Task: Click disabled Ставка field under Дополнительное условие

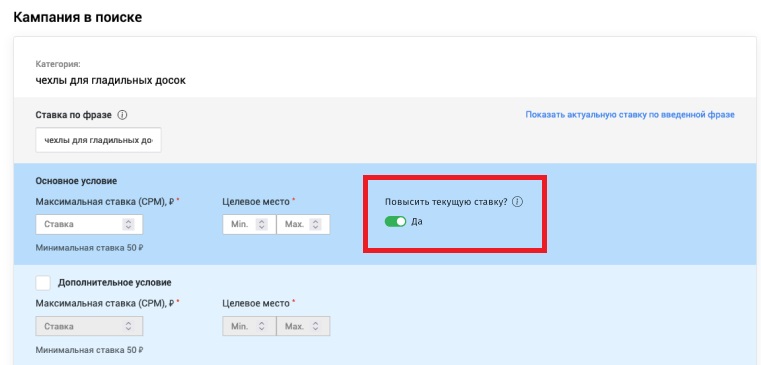Action: (x=89, y=326)
